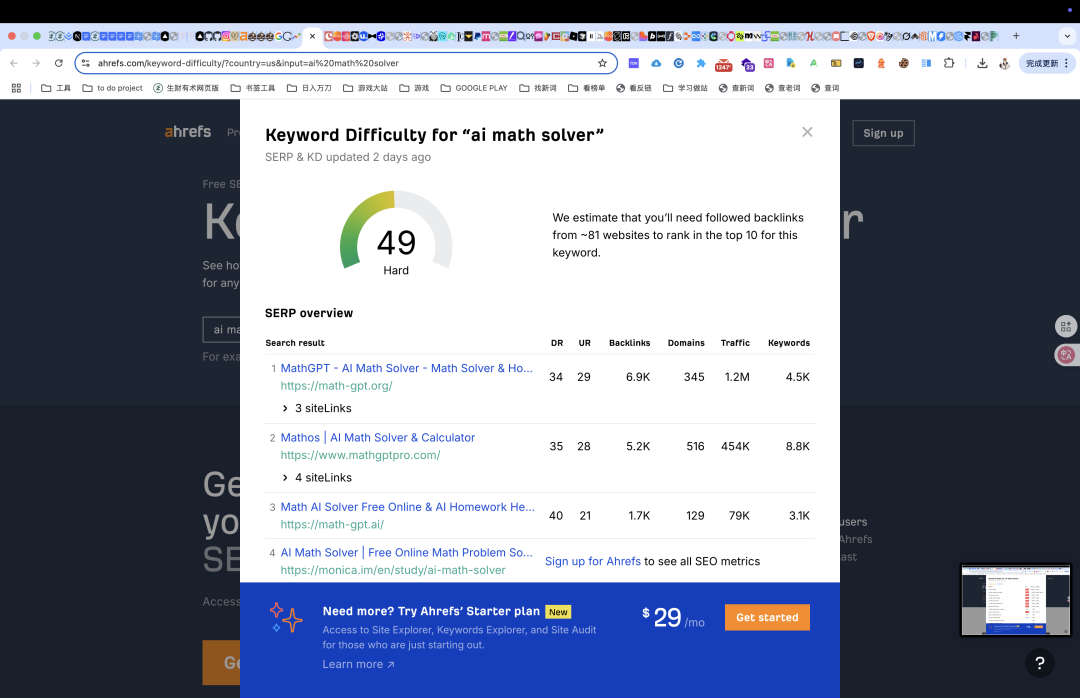The image size is (1080, 698).
Task: Open the red mail extension showing 1247
Action: (x=723, y=64)
